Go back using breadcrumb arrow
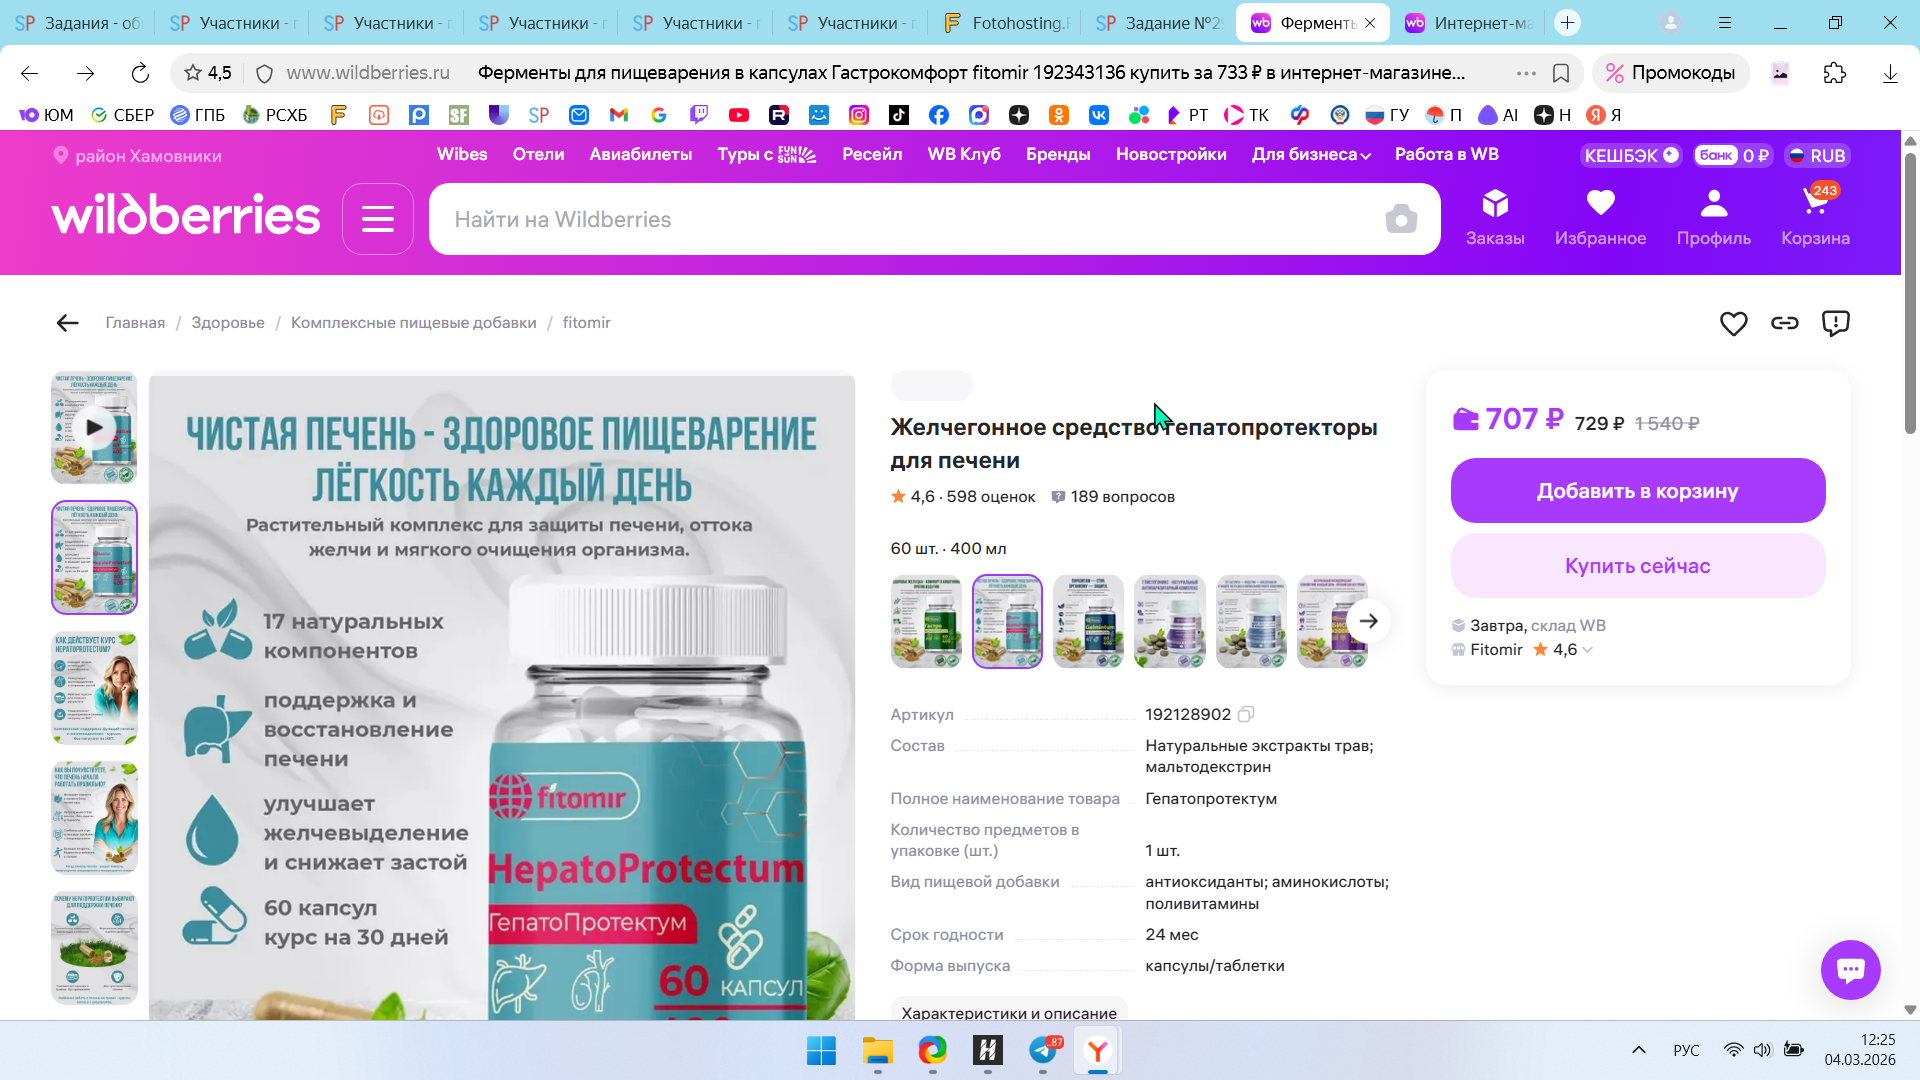 pos(67,323)
